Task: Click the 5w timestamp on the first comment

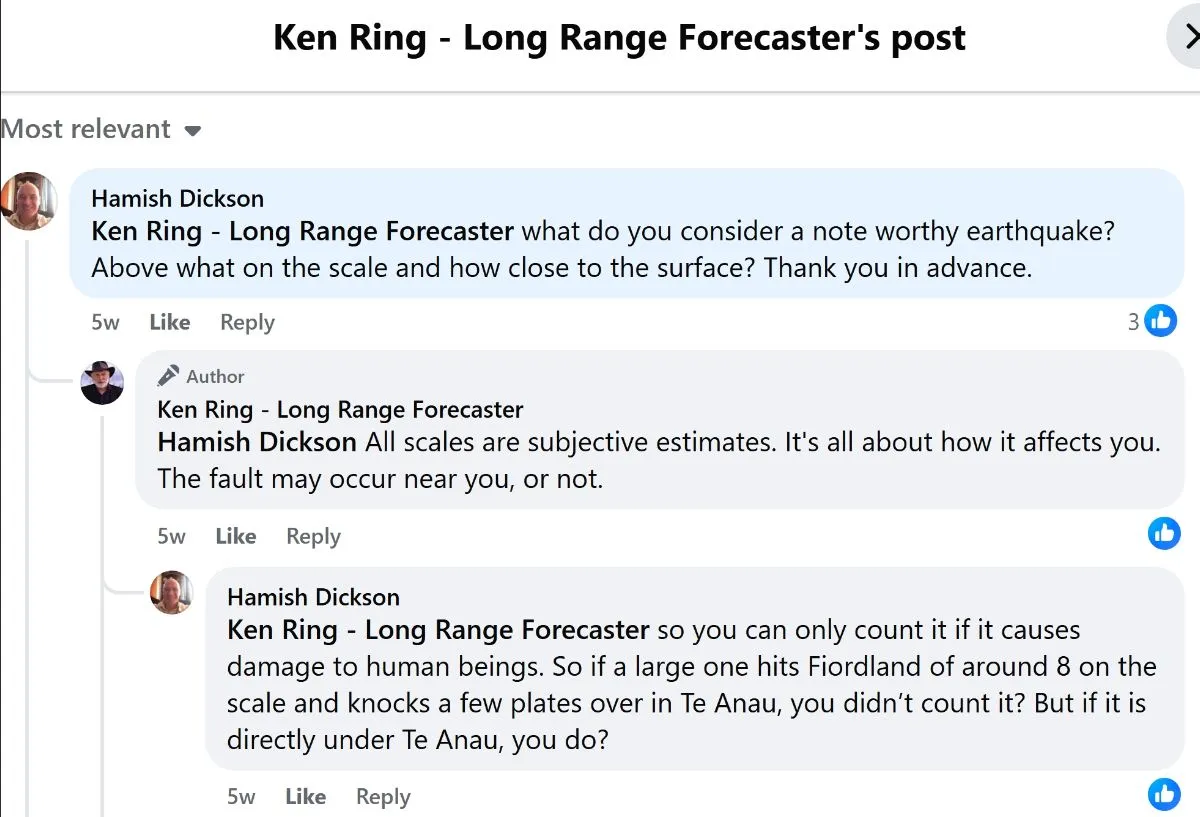Action: pos(105,322)
